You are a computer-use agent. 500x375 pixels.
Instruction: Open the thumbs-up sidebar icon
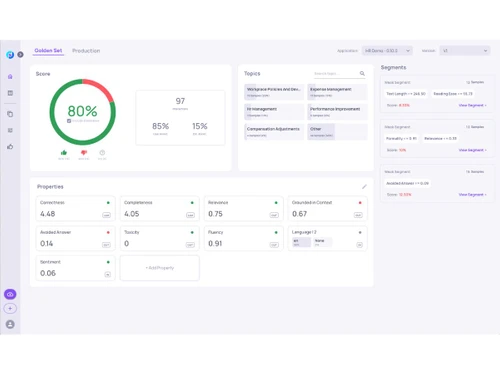(x=10, y=147)
